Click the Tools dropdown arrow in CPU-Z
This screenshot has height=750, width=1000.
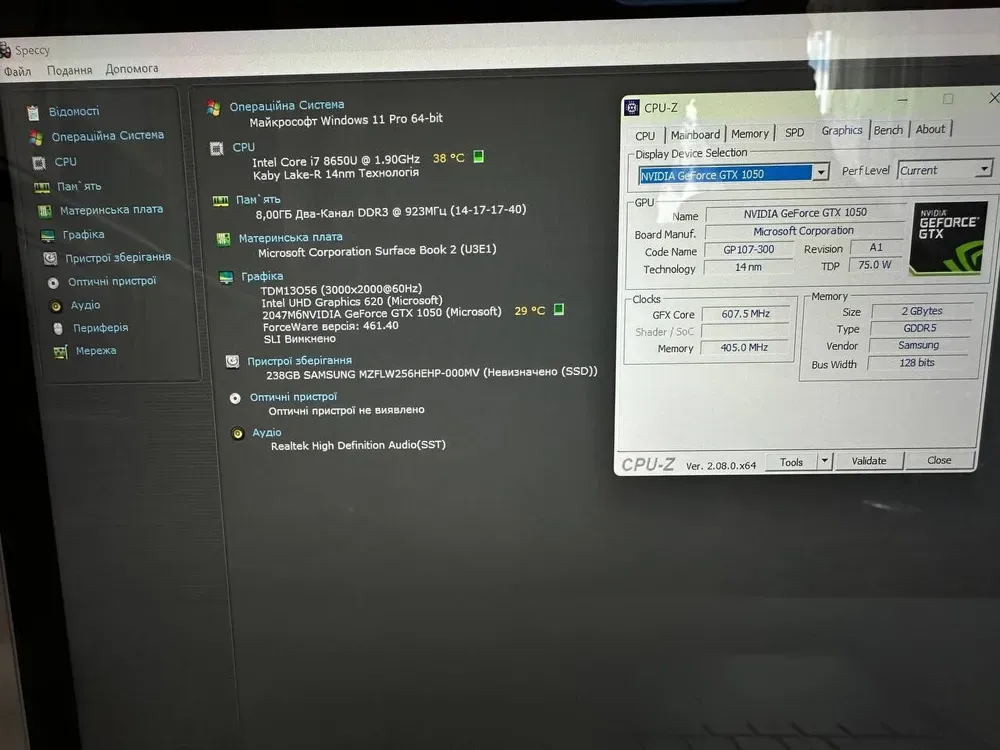coord(824,461)
